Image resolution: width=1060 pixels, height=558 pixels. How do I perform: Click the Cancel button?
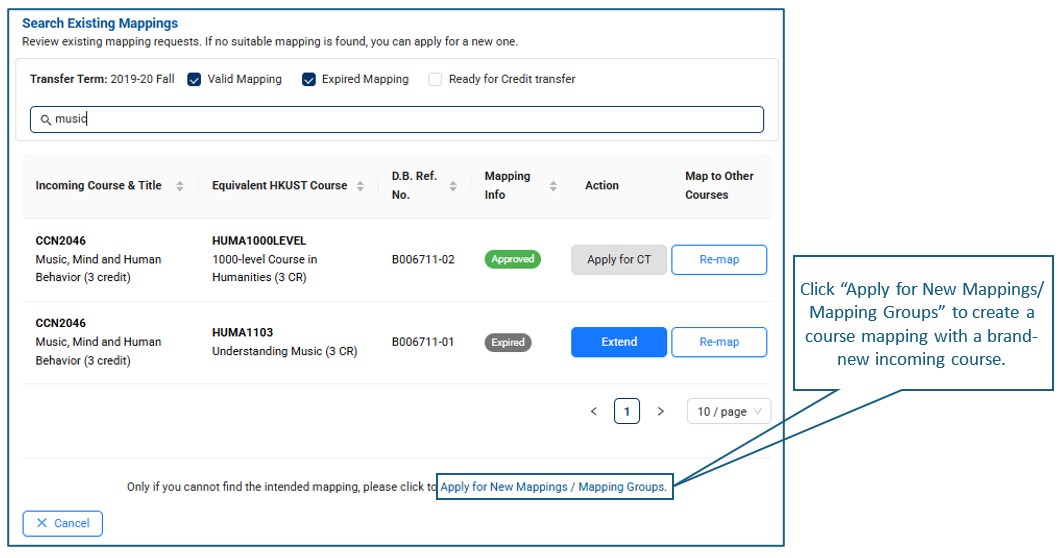click(62, 524)
